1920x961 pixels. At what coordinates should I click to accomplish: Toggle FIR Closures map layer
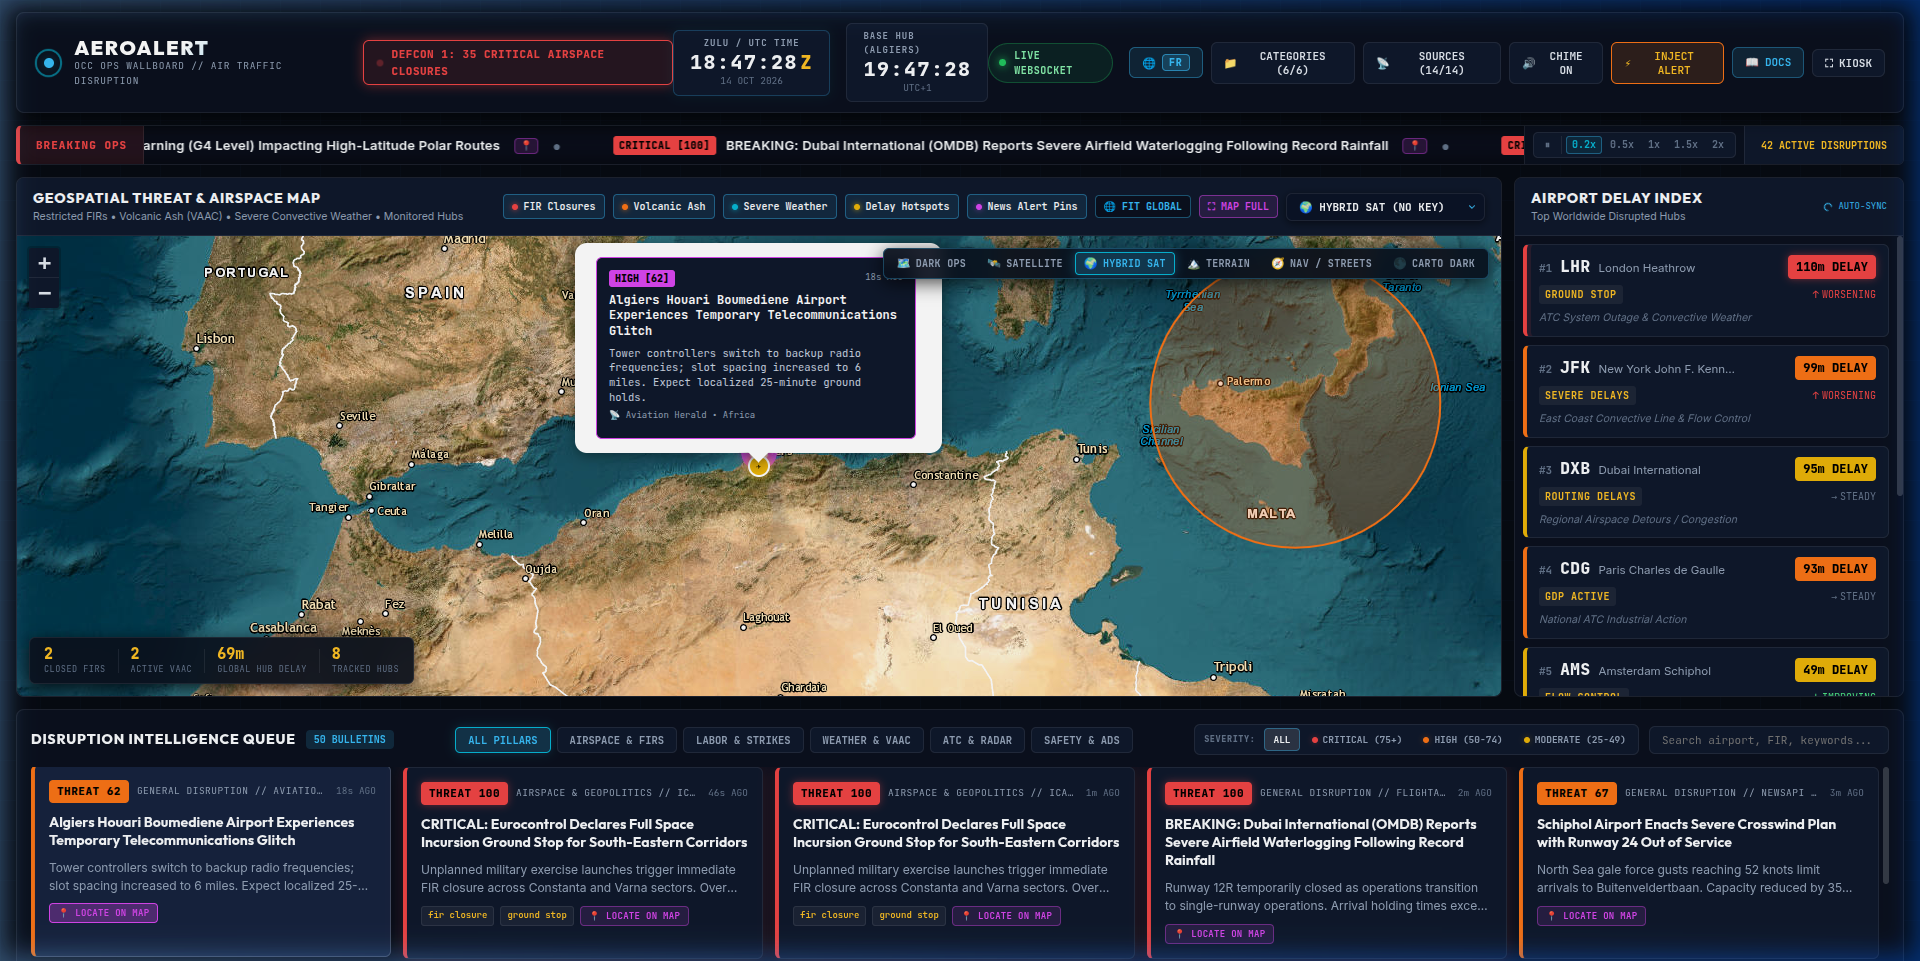pos(554,207)
